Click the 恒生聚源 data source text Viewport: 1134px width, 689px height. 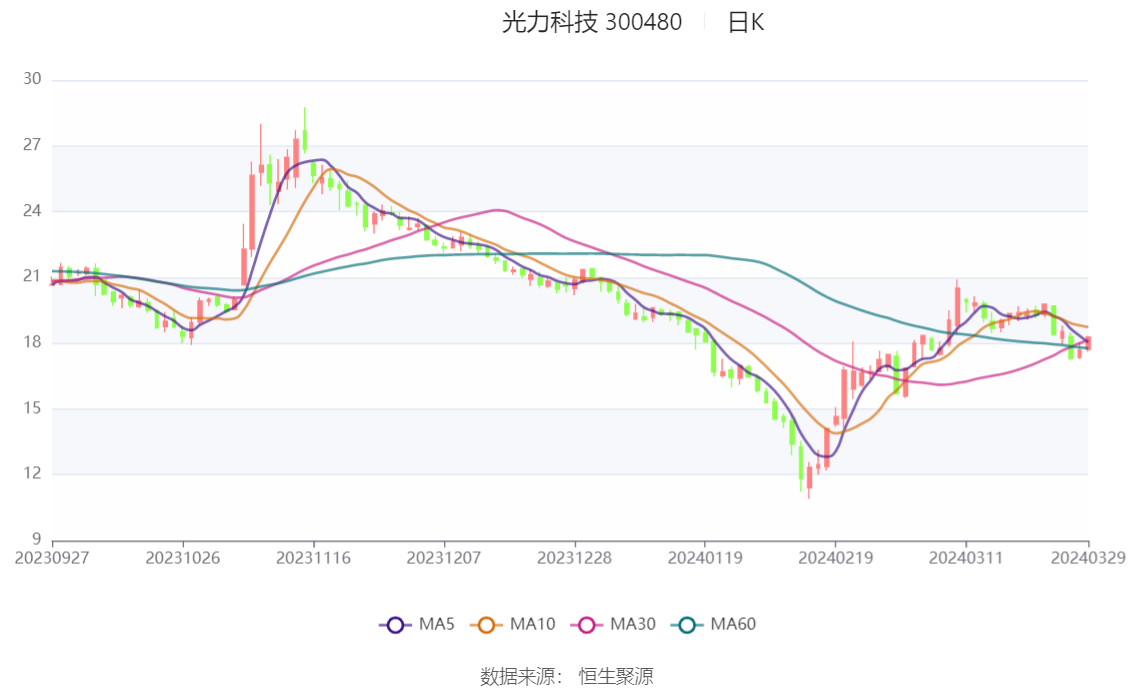tap(615, 677)
